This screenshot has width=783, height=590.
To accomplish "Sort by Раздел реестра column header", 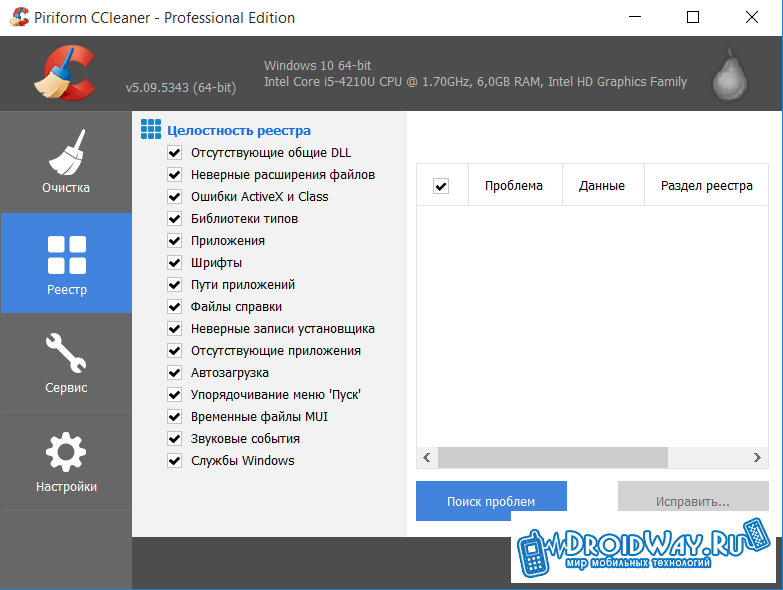I will point(706,185).
